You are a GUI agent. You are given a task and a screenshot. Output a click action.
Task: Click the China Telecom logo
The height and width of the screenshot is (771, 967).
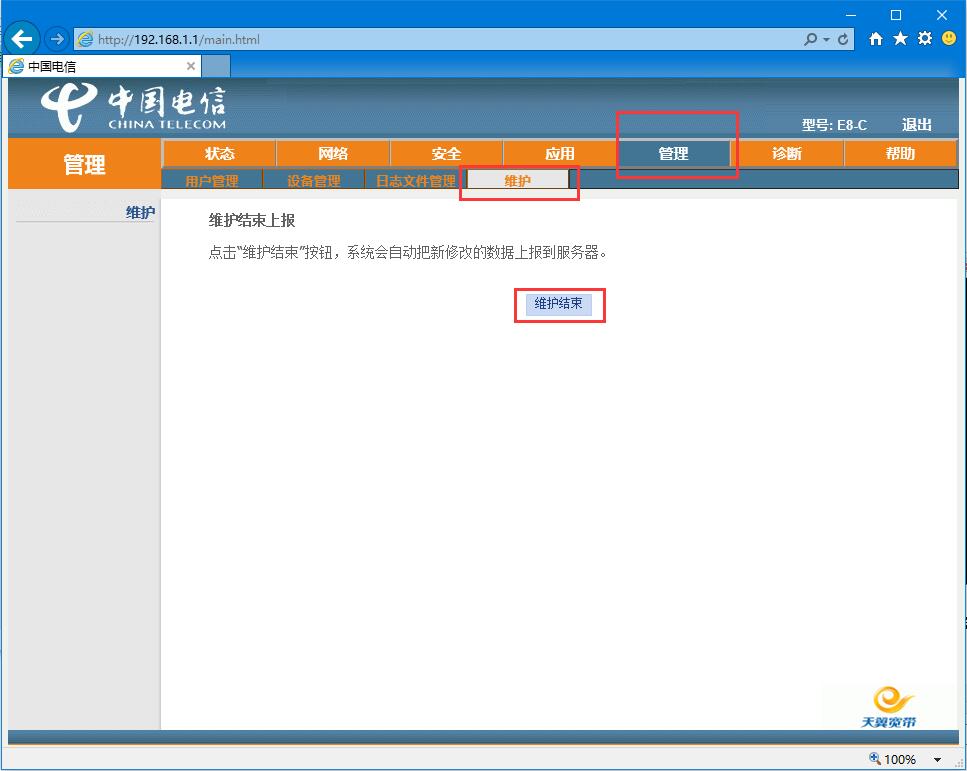pyautogui.click(x=133, y=108)
